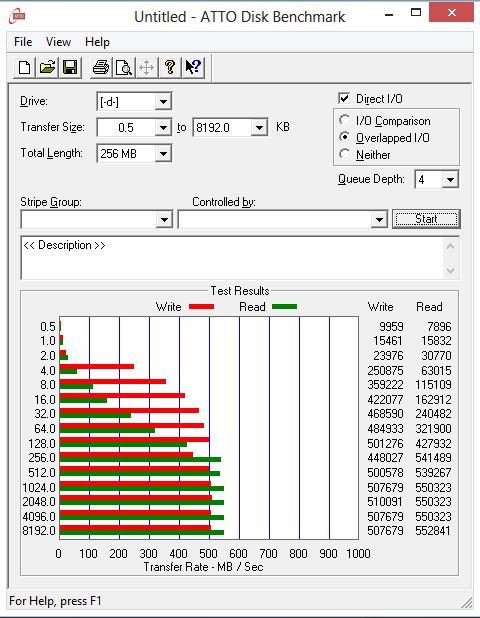Click the description scrollbar down arrow
The width and height of the screenshot is (480, 618).
point(451,271)
